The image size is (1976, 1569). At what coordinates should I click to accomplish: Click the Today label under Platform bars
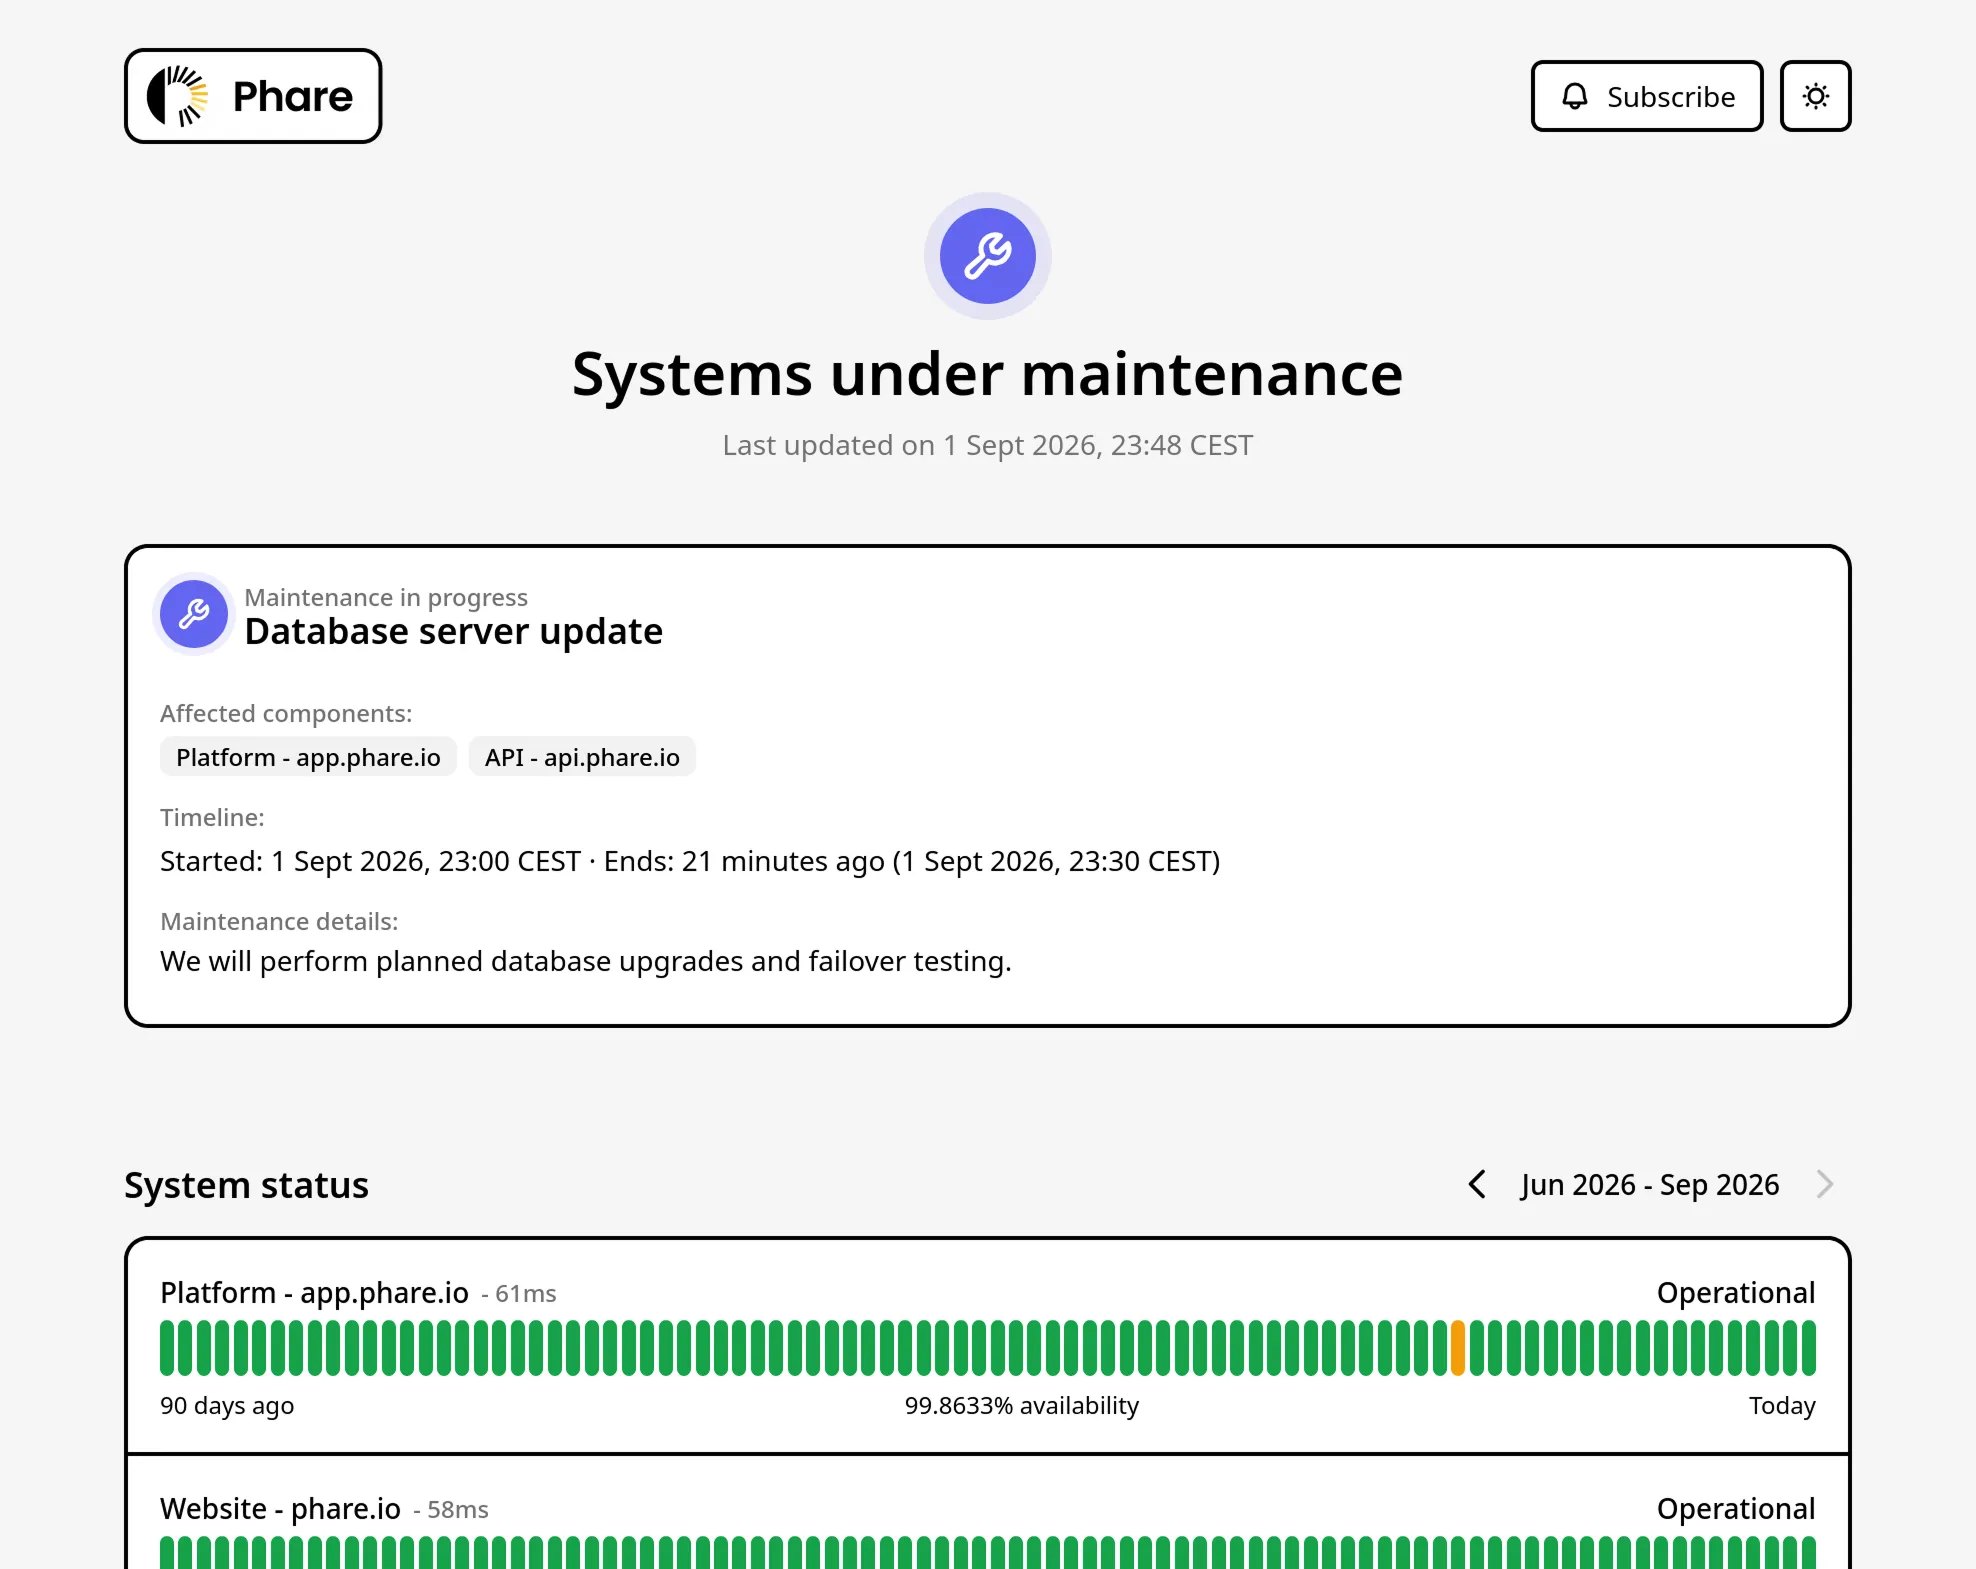click(x=1782, y=1406)
